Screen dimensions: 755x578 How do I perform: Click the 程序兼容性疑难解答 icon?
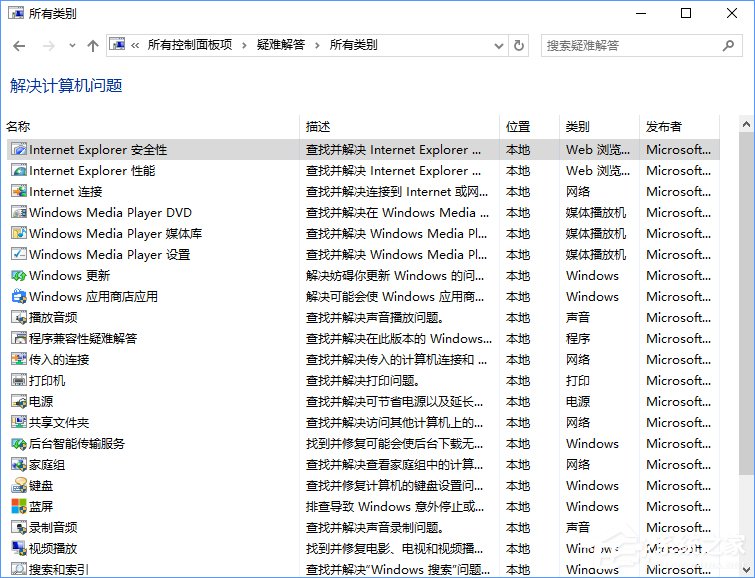[19, 338]
